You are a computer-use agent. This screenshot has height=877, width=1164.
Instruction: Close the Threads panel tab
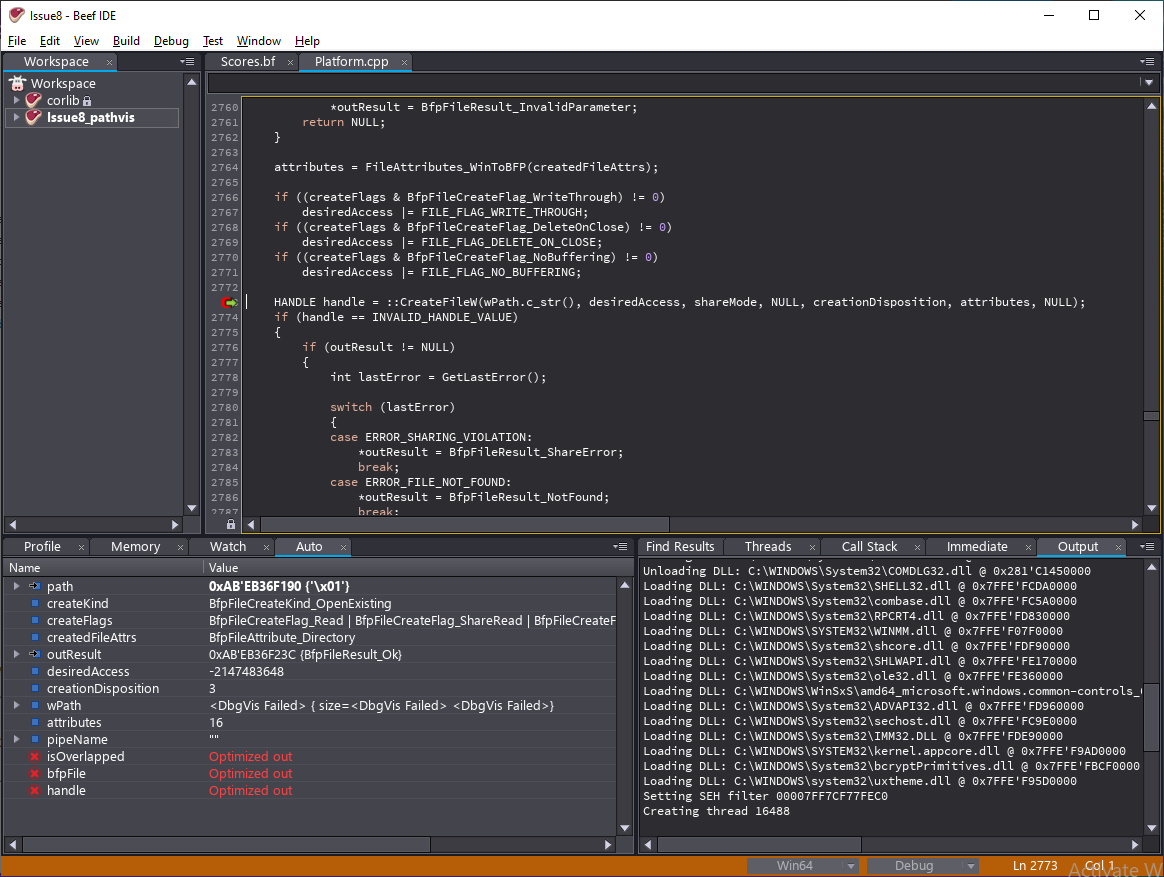(812, 547)
